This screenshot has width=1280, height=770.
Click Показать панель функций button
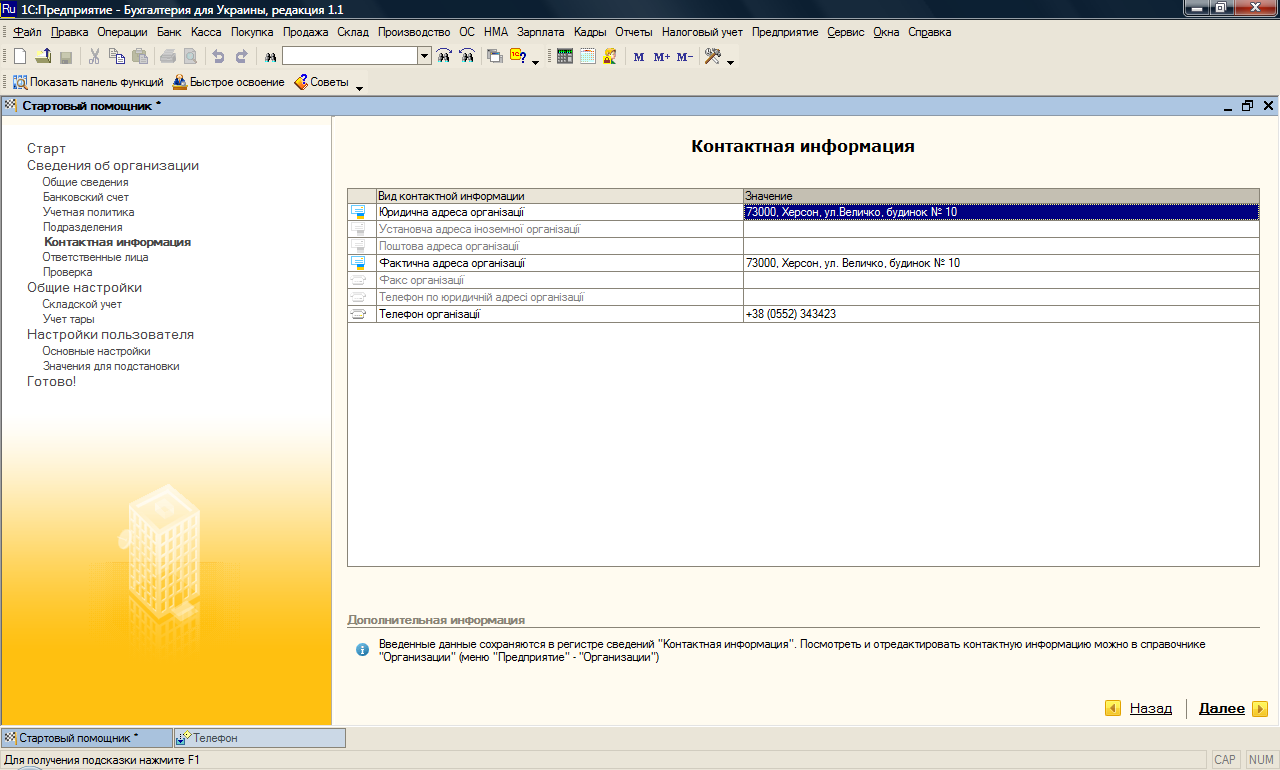88,82
